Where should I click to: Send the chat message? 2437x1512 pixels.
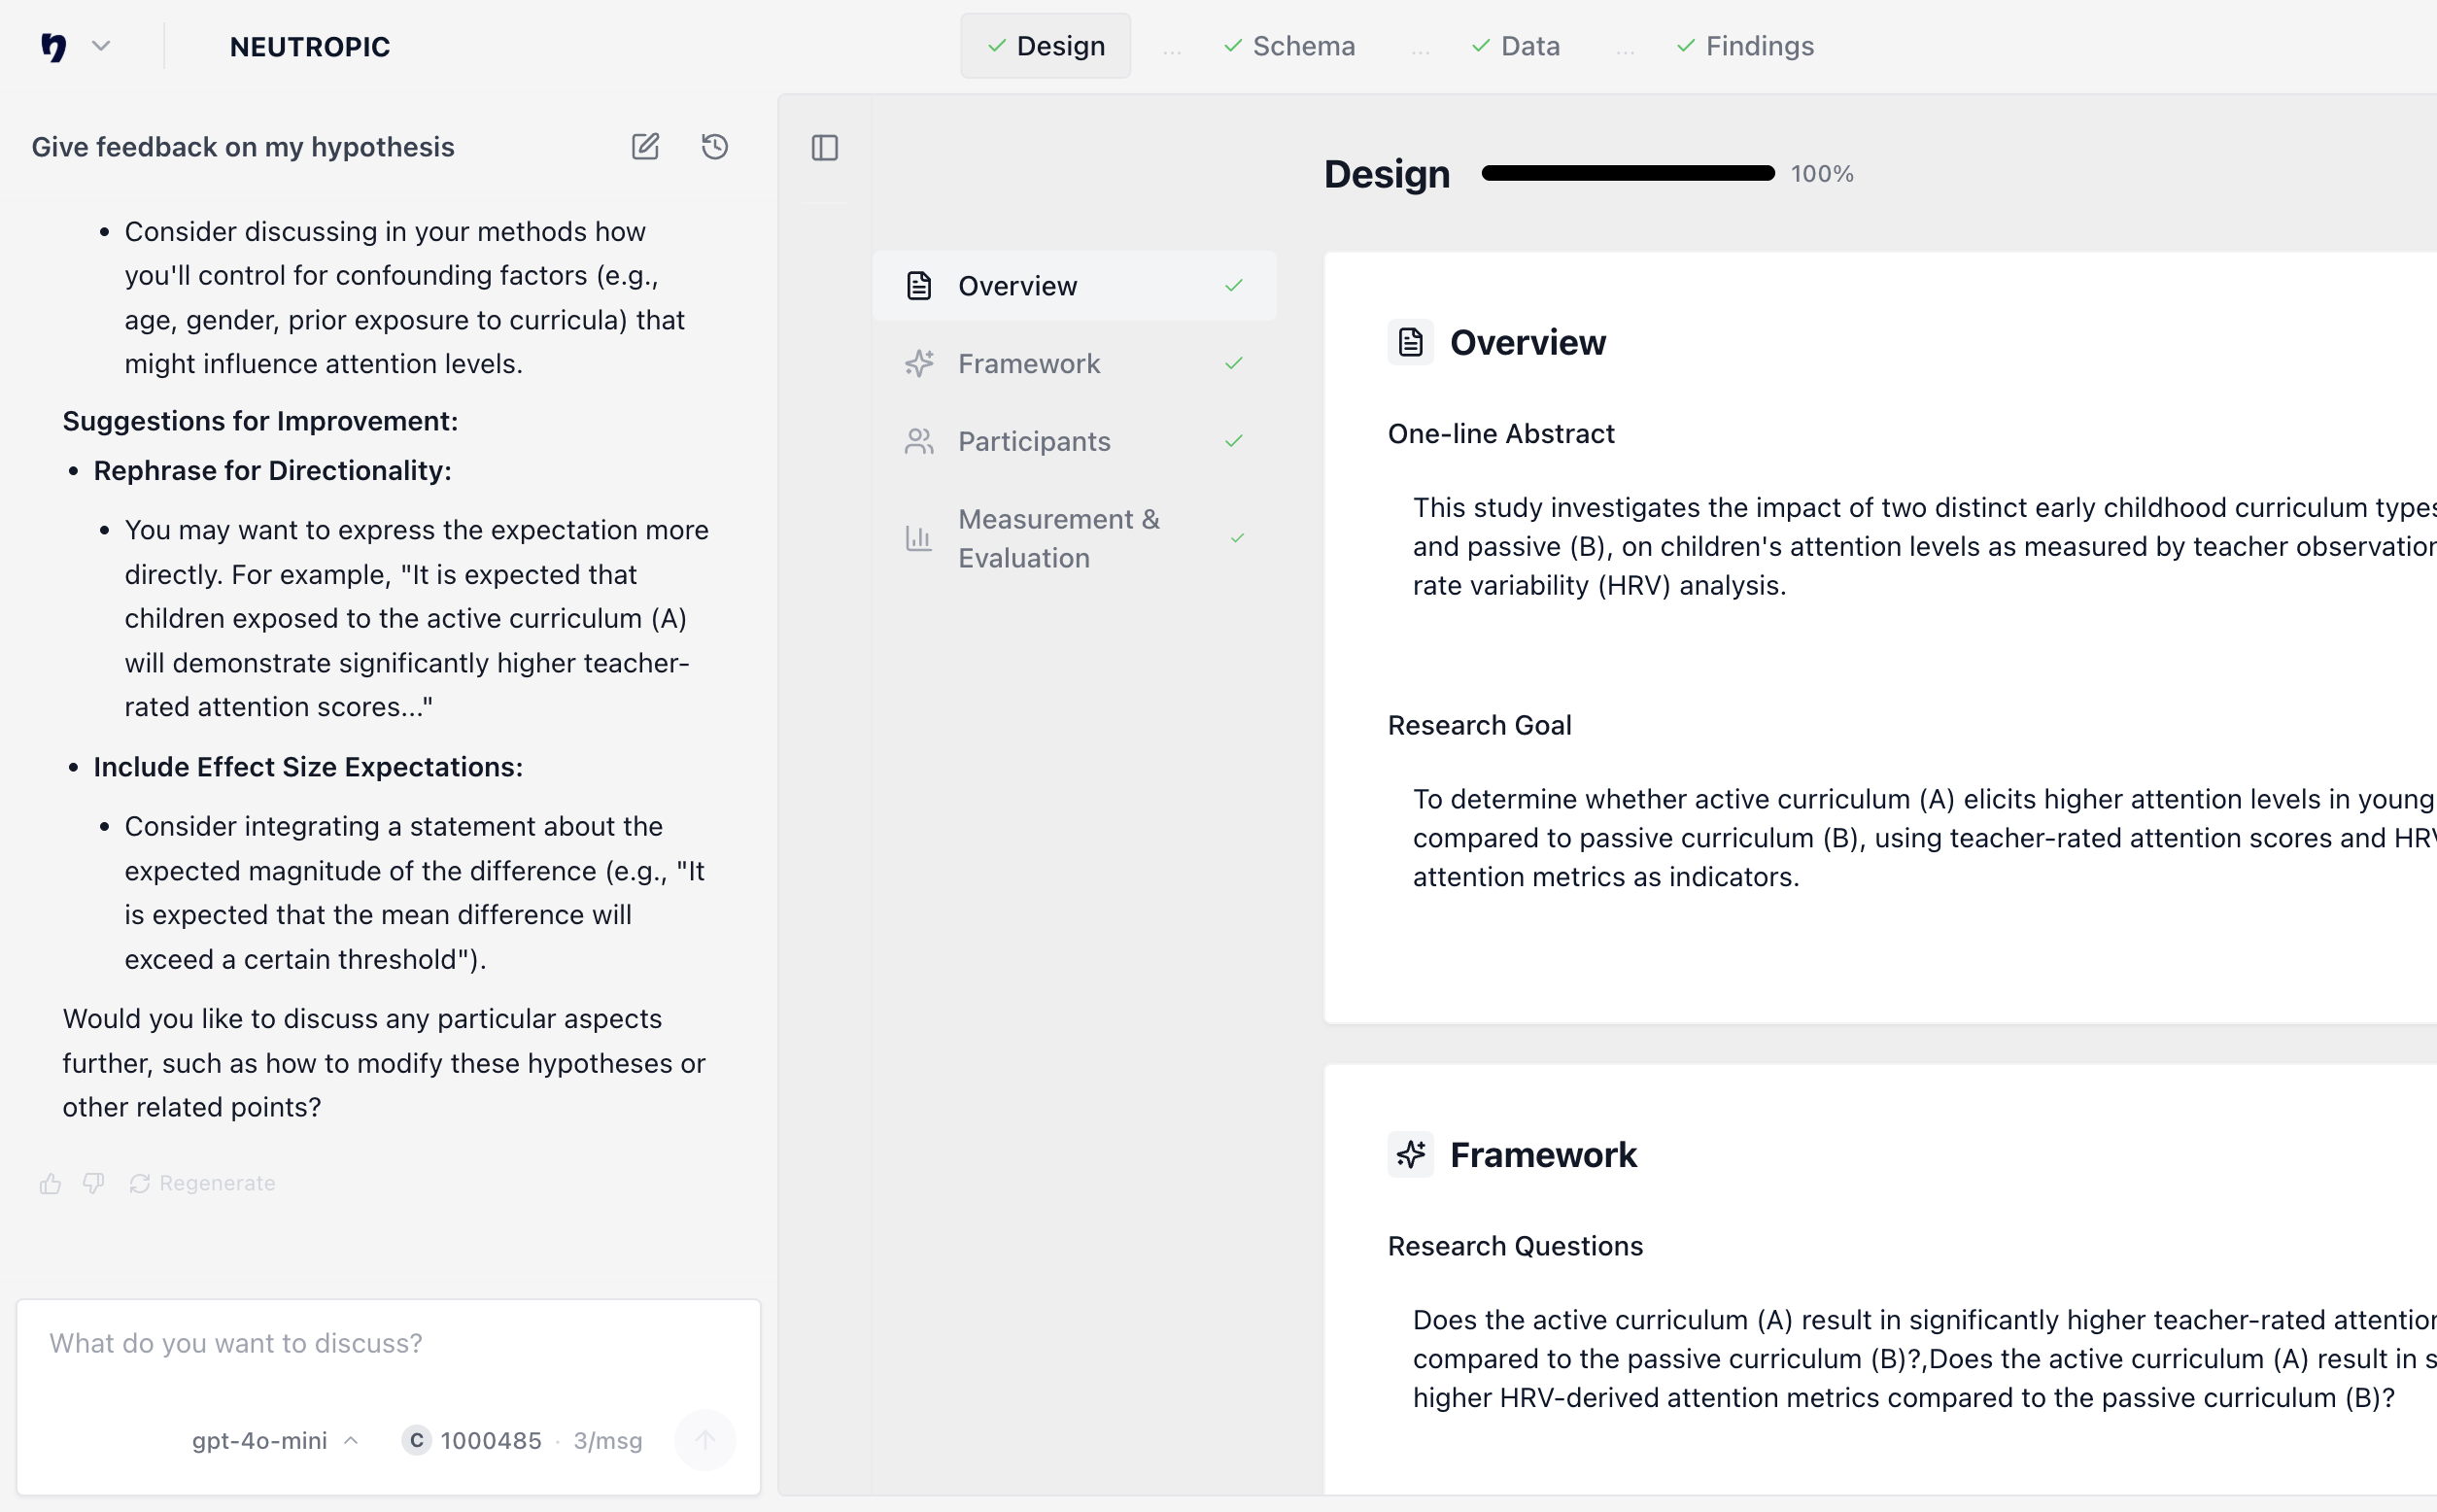click(x=705, y=1440)
